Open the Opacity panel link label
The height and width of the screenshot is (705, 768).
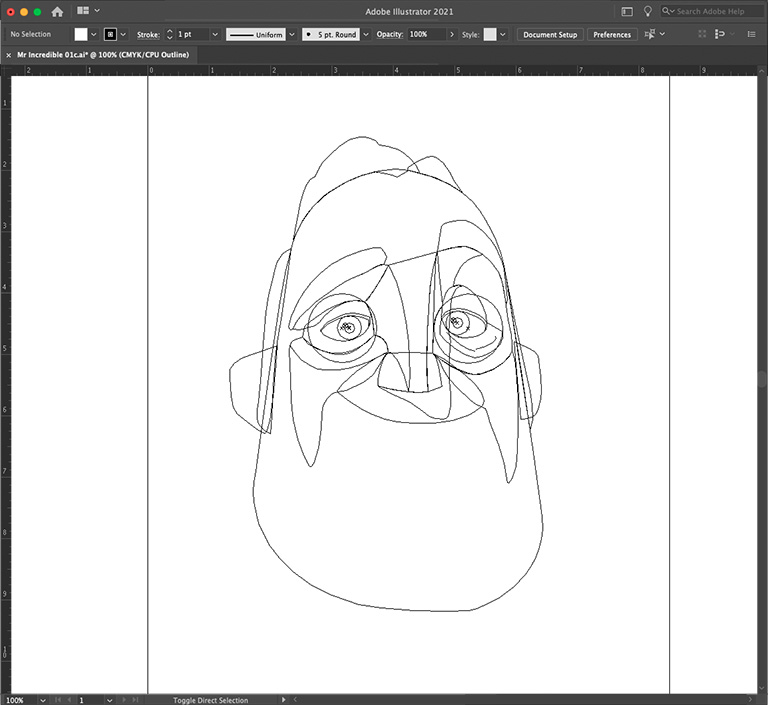click(x=390, y=34)
